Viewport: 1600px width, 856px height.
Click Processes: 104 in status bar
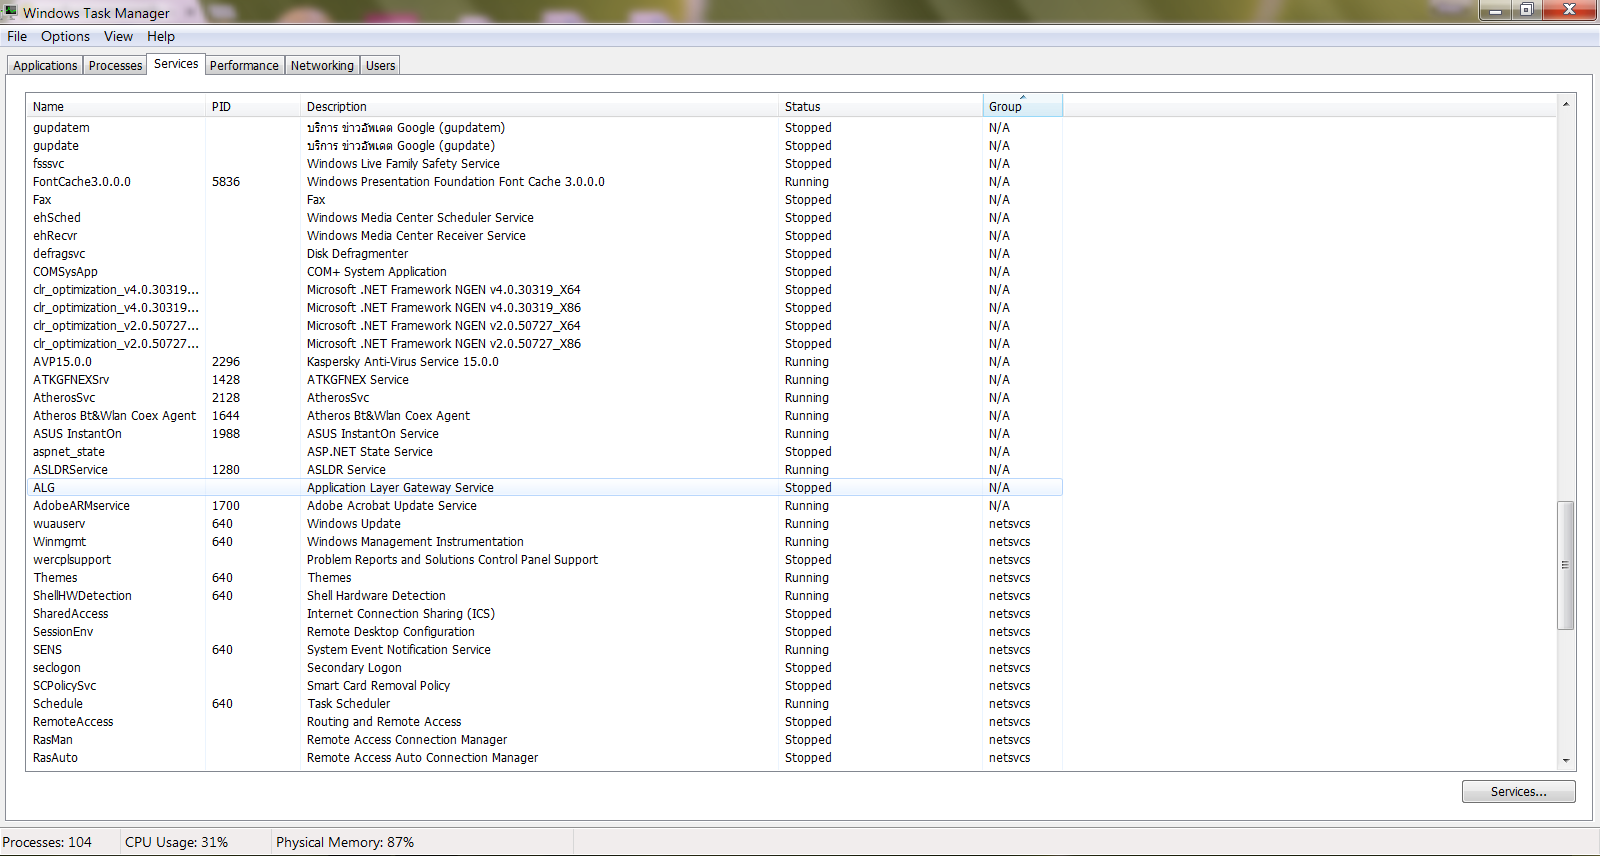click(47, 842)
